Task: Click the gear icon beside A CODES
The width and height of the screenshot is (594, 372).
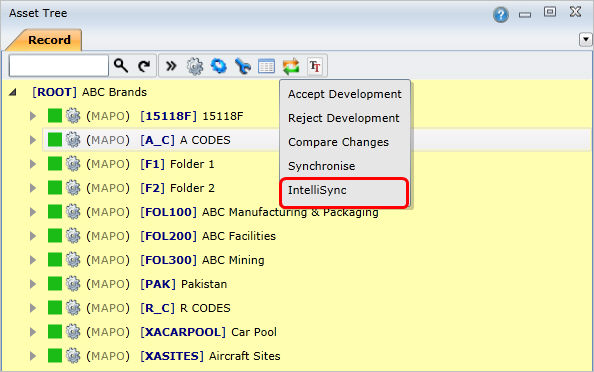Action: pos(73,140)
